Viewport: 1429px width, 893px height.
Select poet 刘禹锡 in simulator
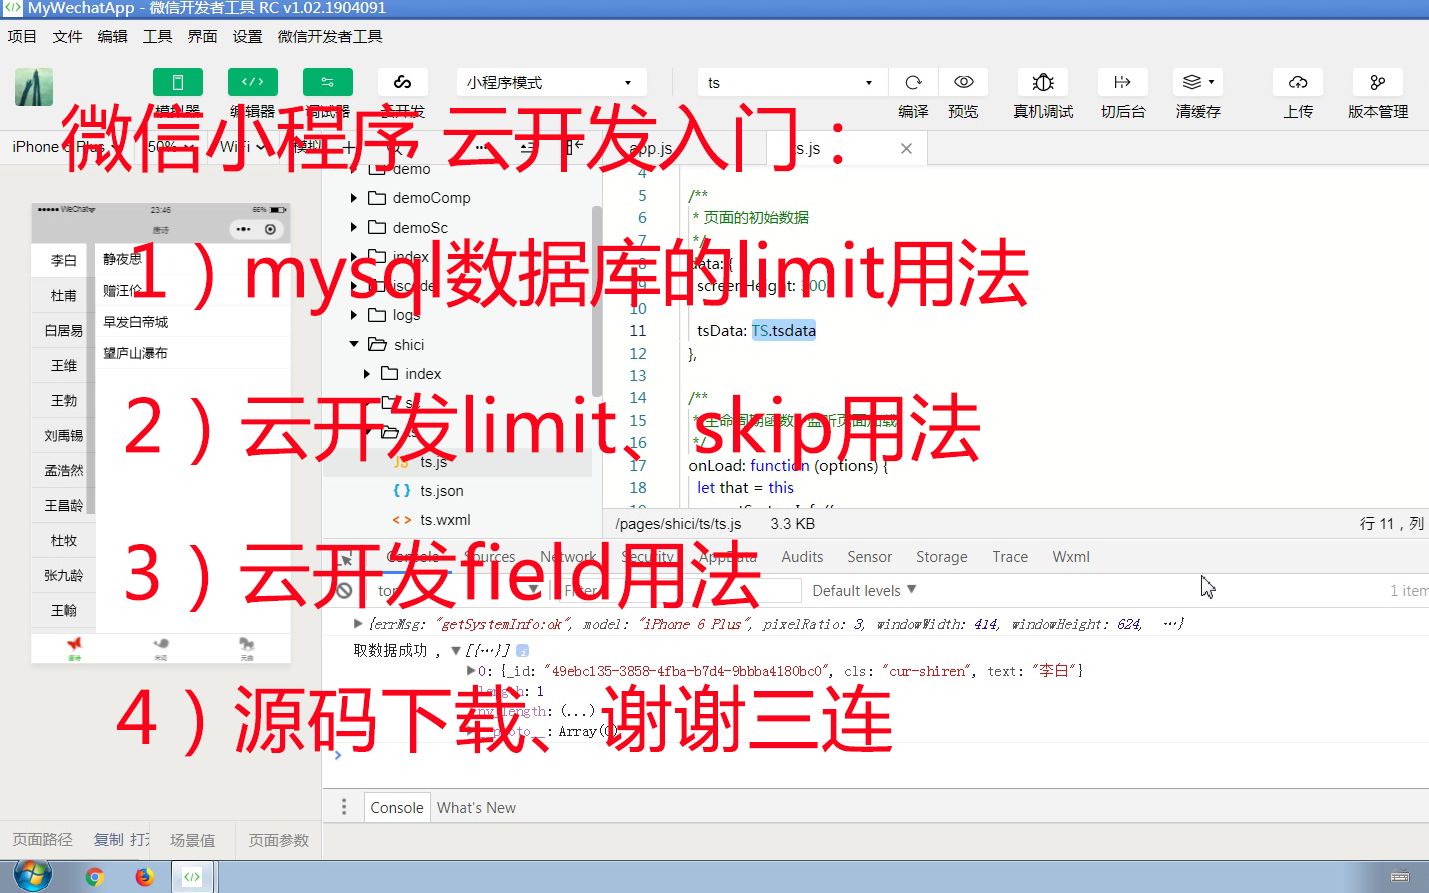click(x=63, y=435)
